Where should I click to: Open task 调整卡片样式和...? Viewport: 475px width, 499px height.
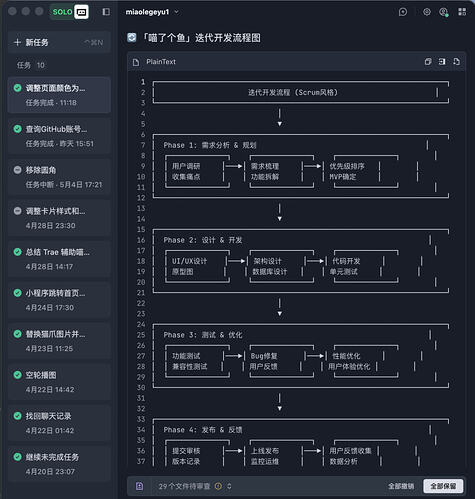click(59, 218)
